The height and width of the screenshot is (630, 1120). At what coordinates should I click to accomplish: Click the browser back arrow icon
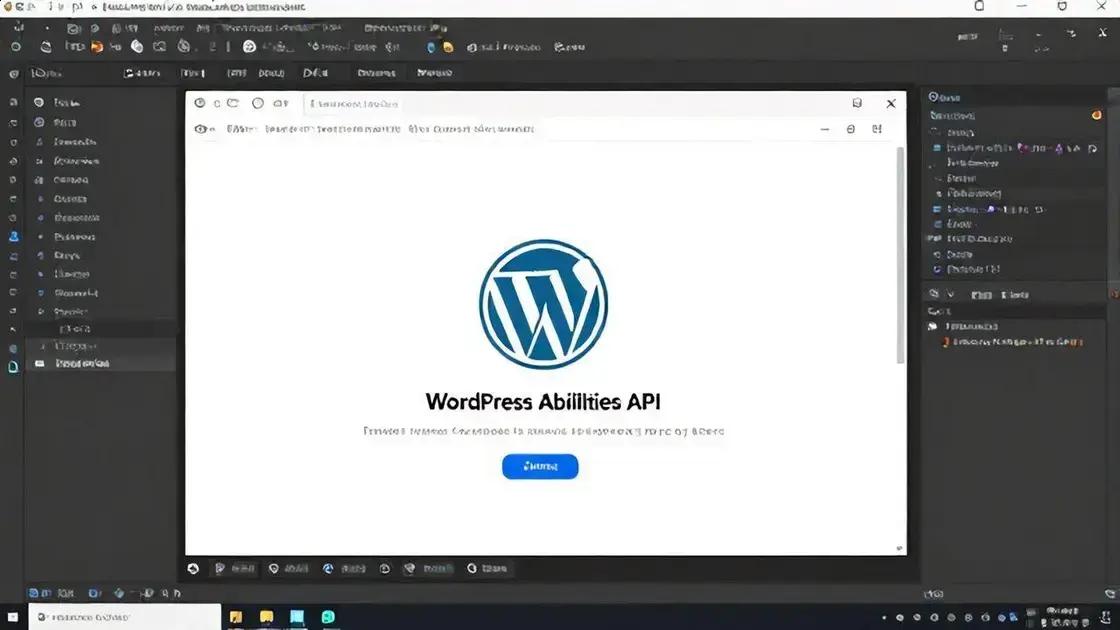click(x=199, y=103)
